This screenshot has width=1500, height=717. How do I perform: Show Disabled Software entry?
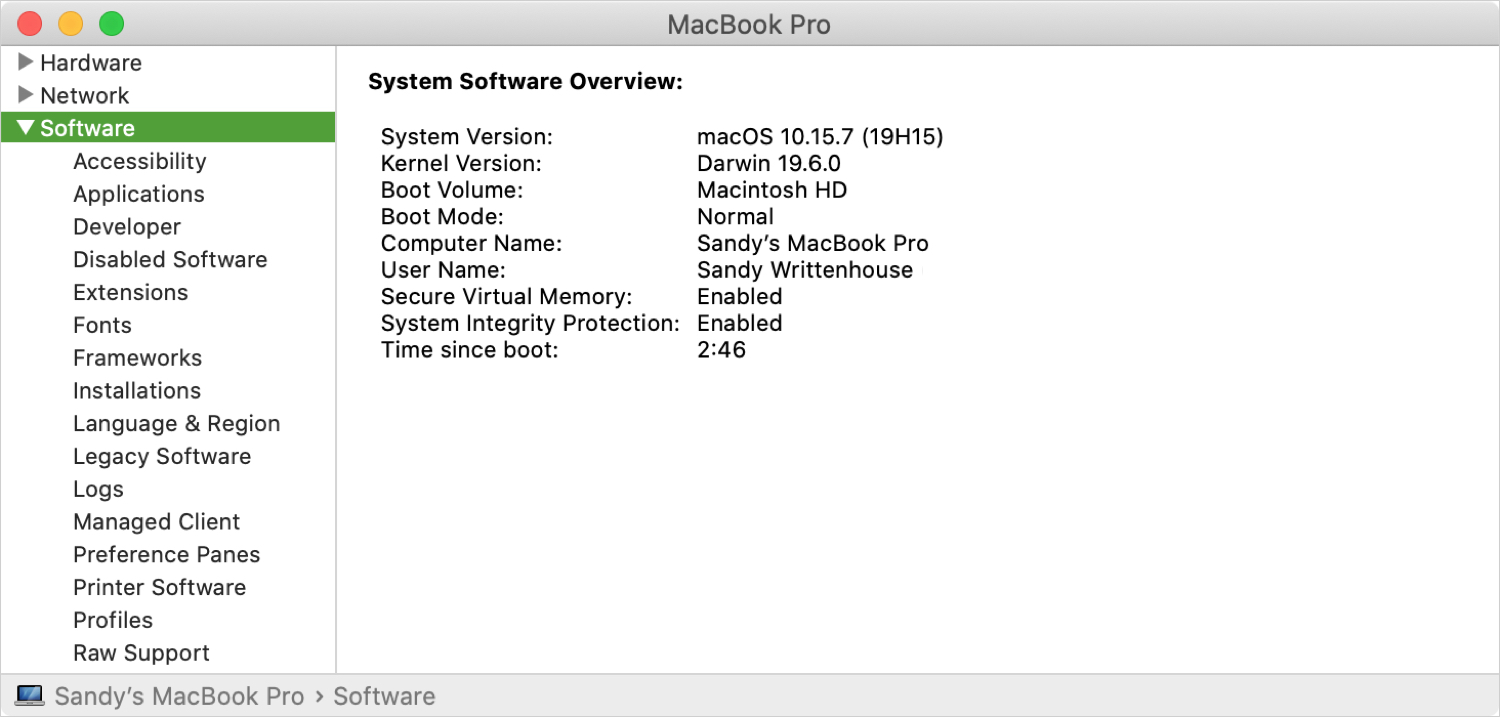pos(170,260)
